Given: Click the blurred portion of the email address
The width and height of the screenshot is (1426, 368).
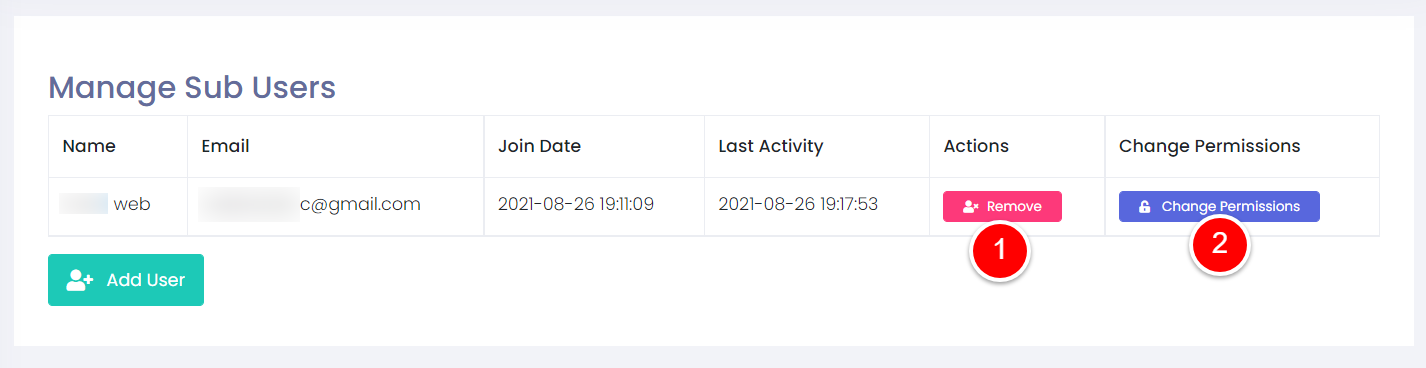Looking at the screenshot, I should click(249, 204).
